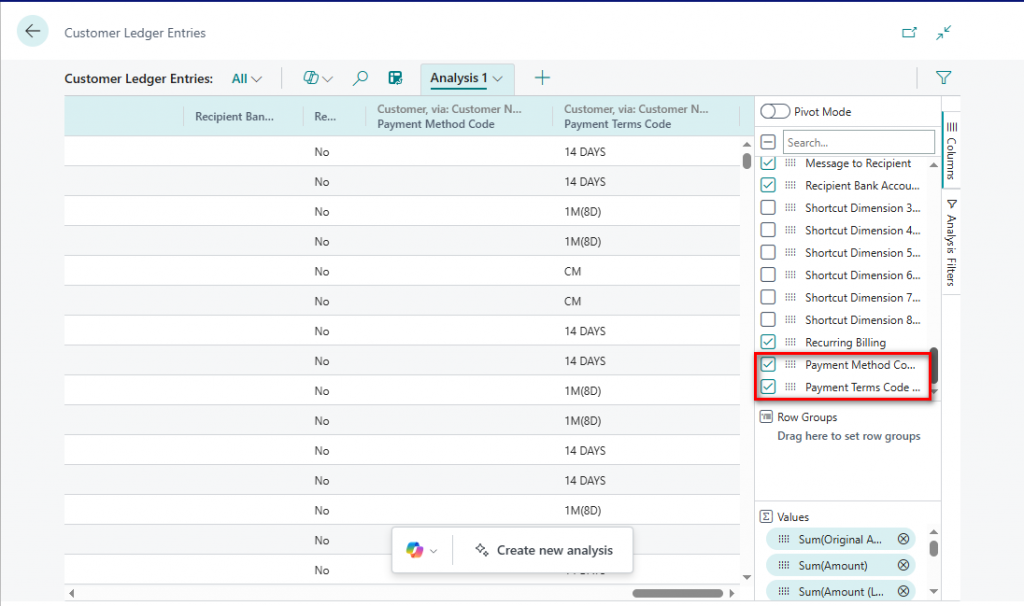Click the collapse page arrows icon
Screen dimensions: 1024x606
pos(943,33)
